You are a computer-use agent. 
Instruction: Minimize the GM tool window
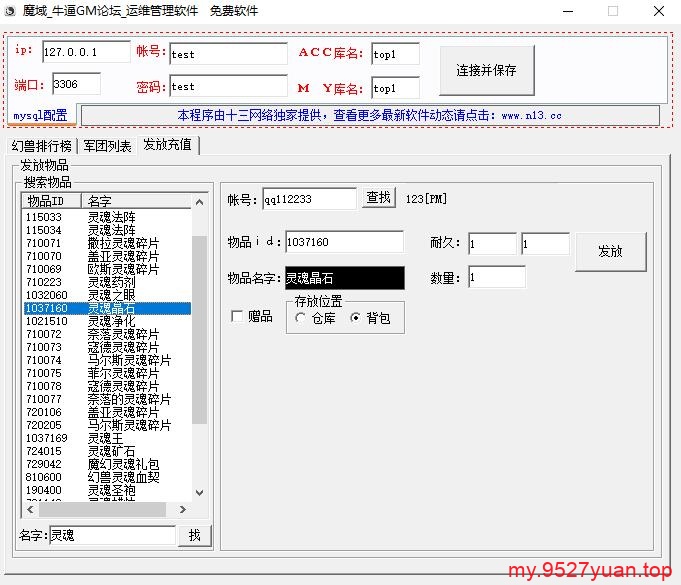tap(568, 11)
